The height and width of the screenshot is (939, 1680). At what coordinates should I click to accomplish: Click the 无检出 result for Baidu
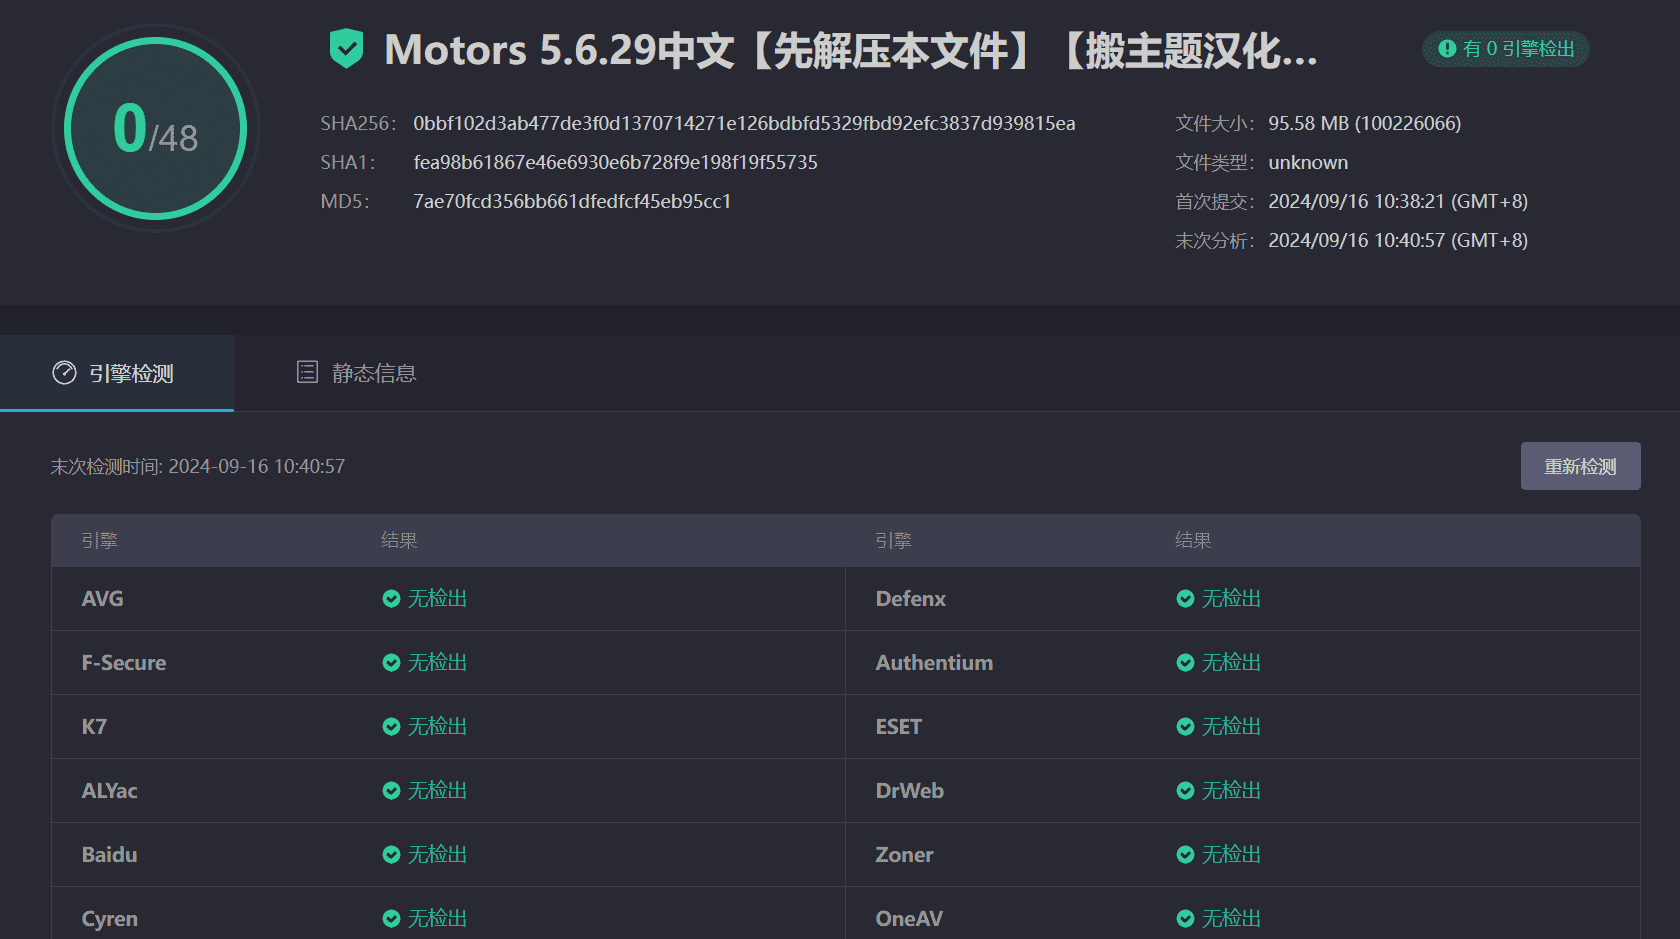pos(437,854)
